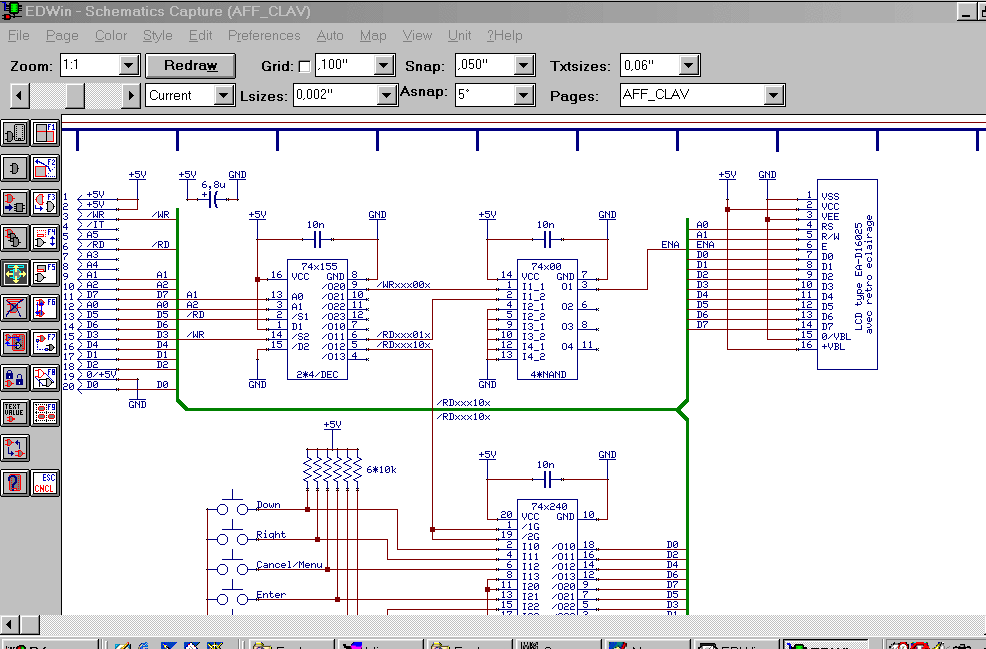Click the F1 function icon in left toolbar

click(45, 133)
